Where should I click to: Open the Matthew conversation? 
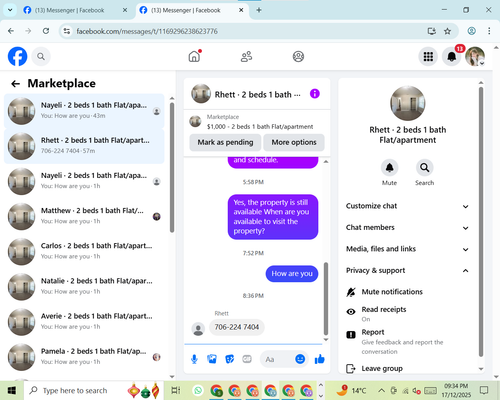(84, 216)
